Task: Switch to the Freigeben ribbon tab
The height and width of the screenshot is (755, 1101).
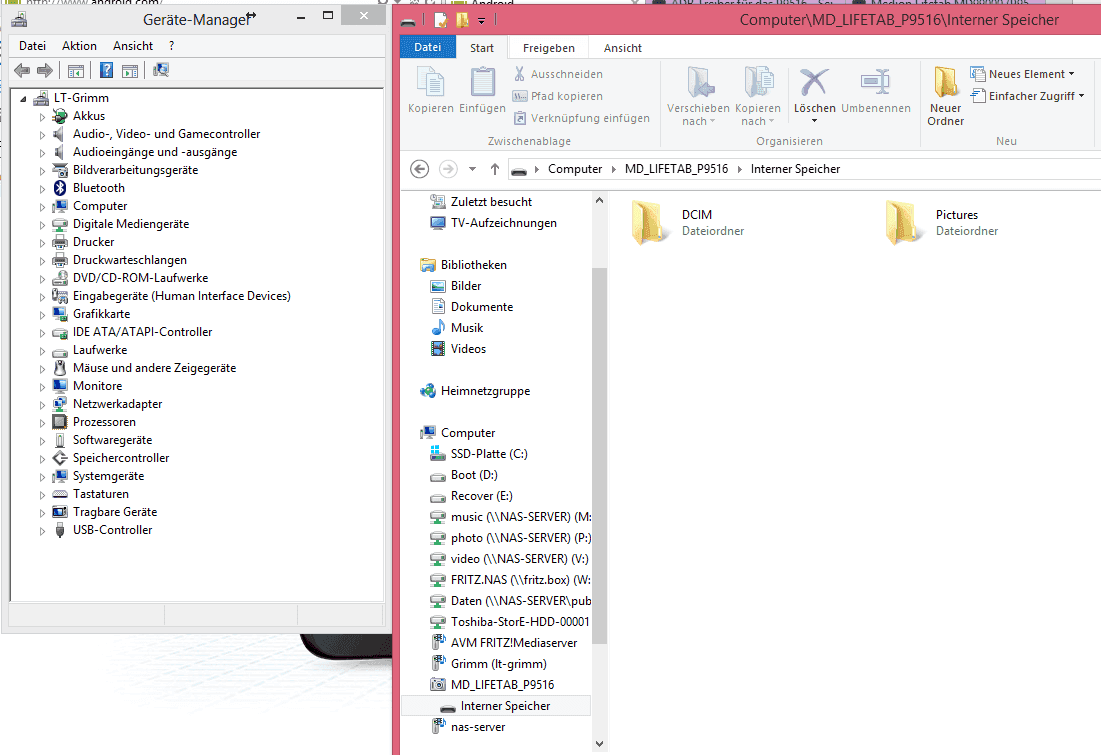Action: (548, 48)
